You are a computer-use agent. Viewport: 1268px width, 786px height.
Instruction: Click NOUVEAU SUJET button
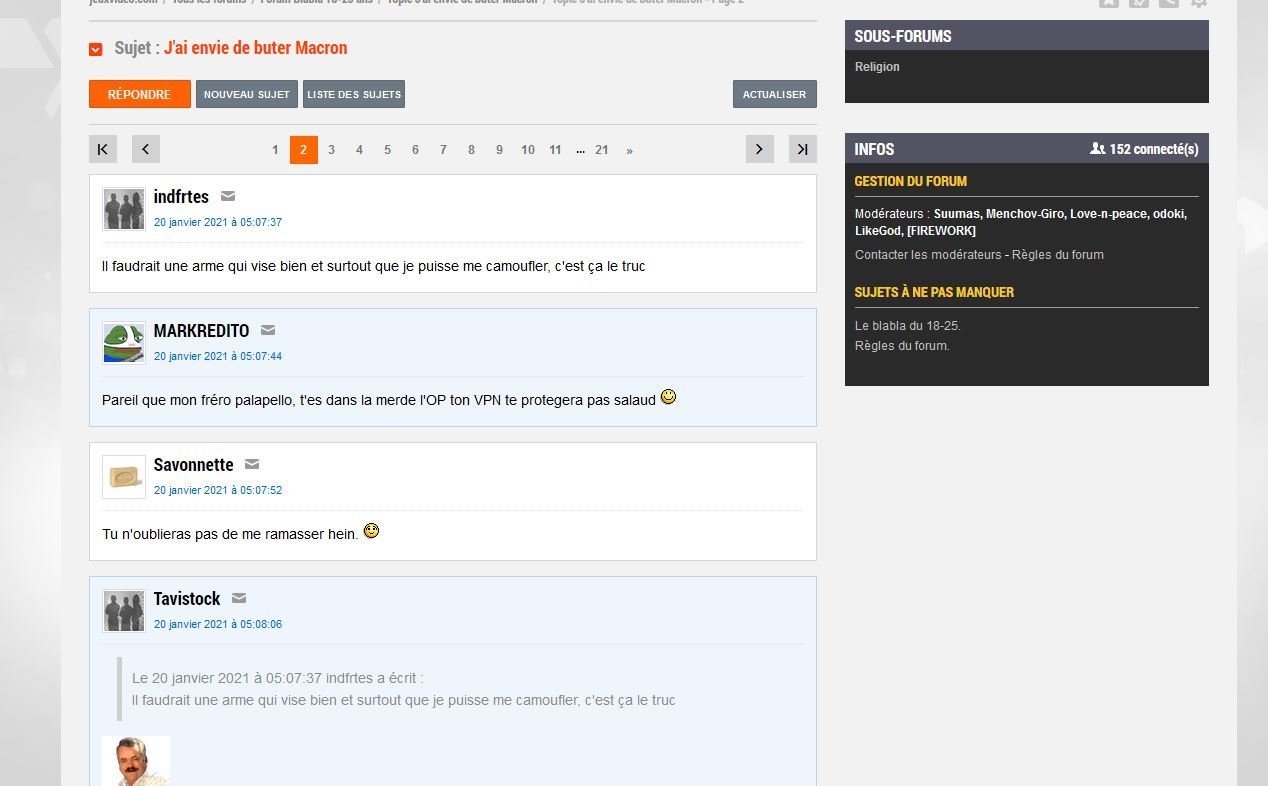(247, 94)
